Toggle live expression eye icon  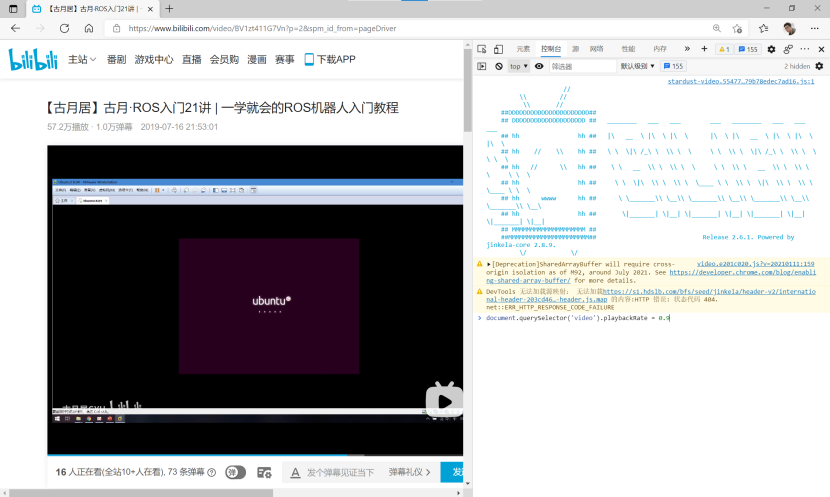[539, 66]
